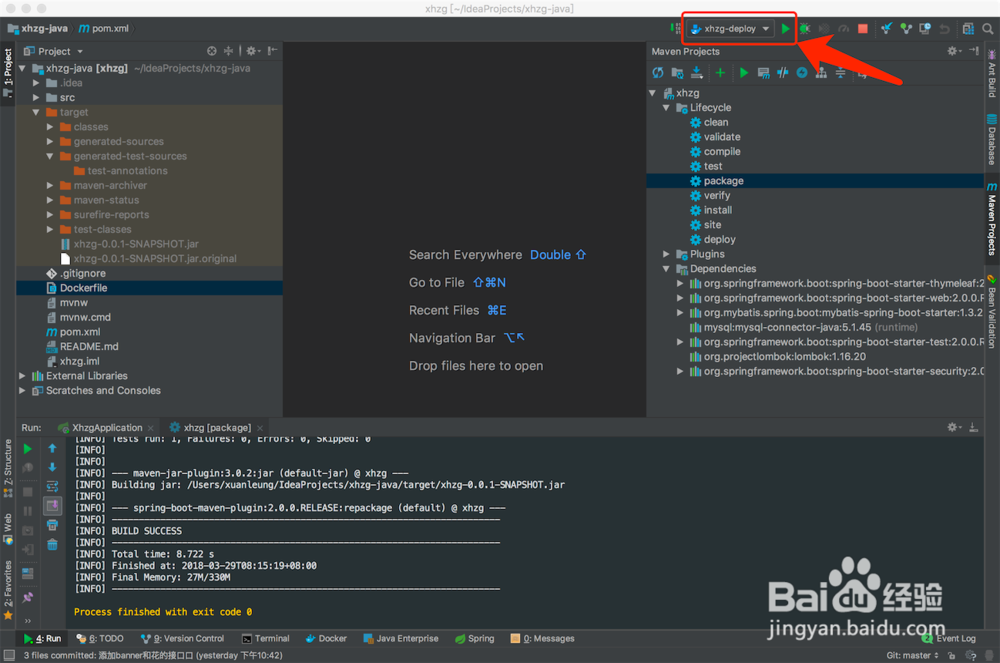Open the Ant Build side panel
This screenshot has width=1000, height=663.
click(x=992, y=73)
